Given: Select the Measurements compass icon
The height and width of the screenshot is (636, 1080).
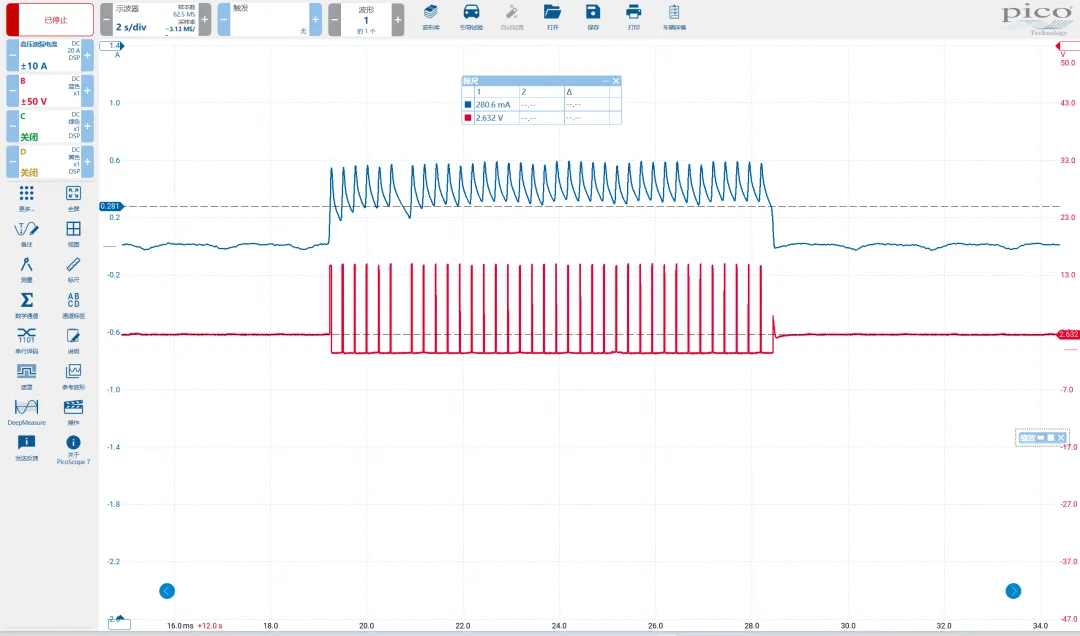Looking at the screenshot, I should click(27, 266).
